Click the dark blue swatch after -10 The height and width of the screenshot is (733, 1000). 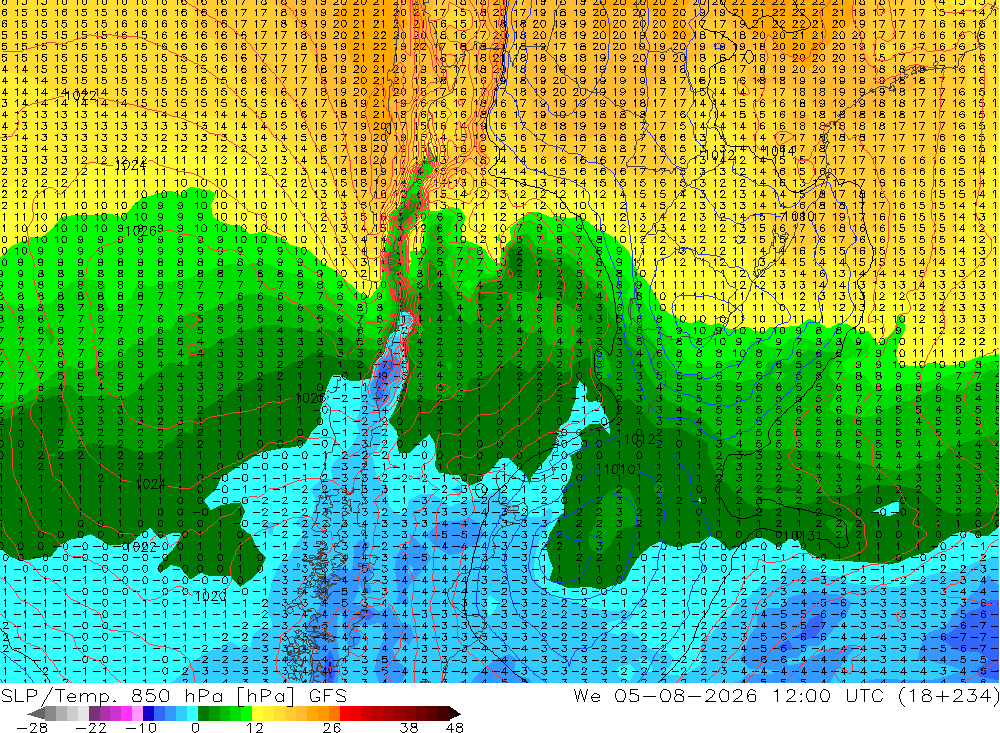pos(149,714)
